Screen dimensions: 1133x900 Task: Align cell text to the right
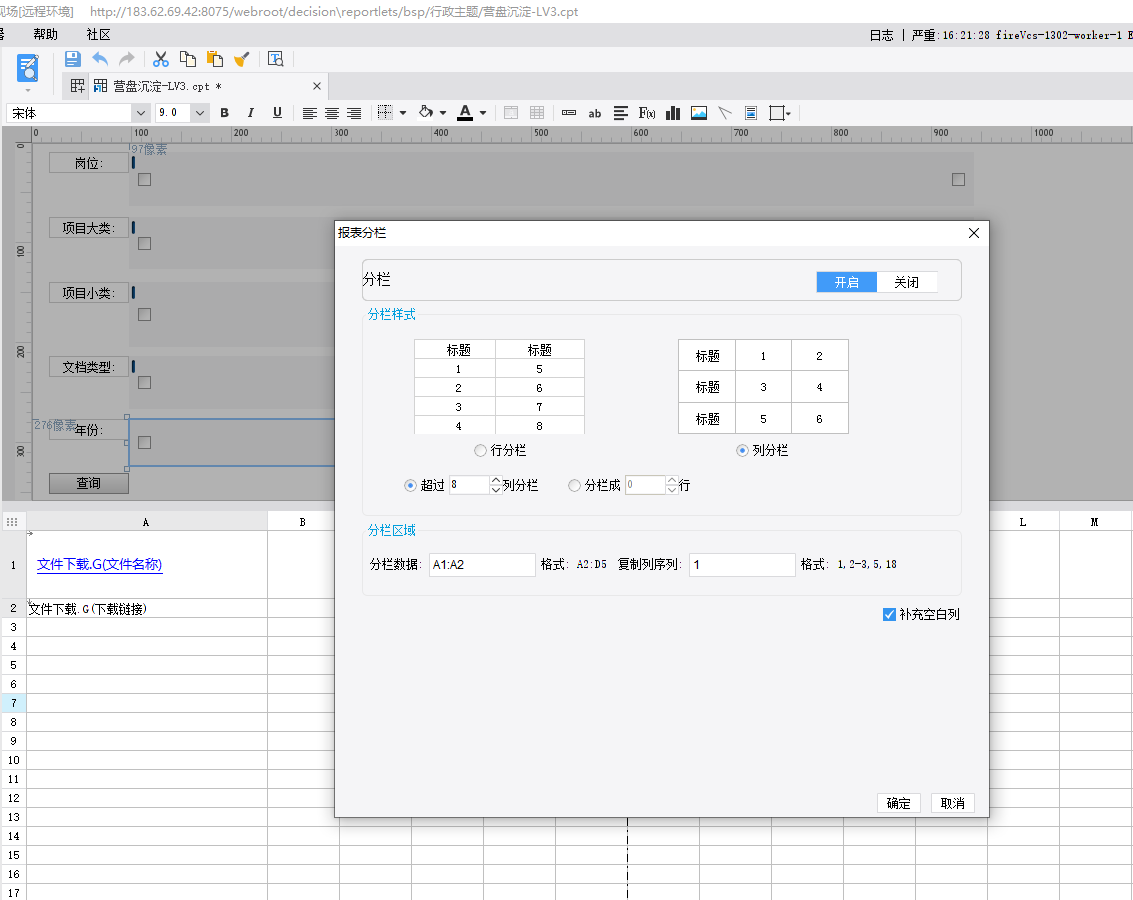pos(354,113)
